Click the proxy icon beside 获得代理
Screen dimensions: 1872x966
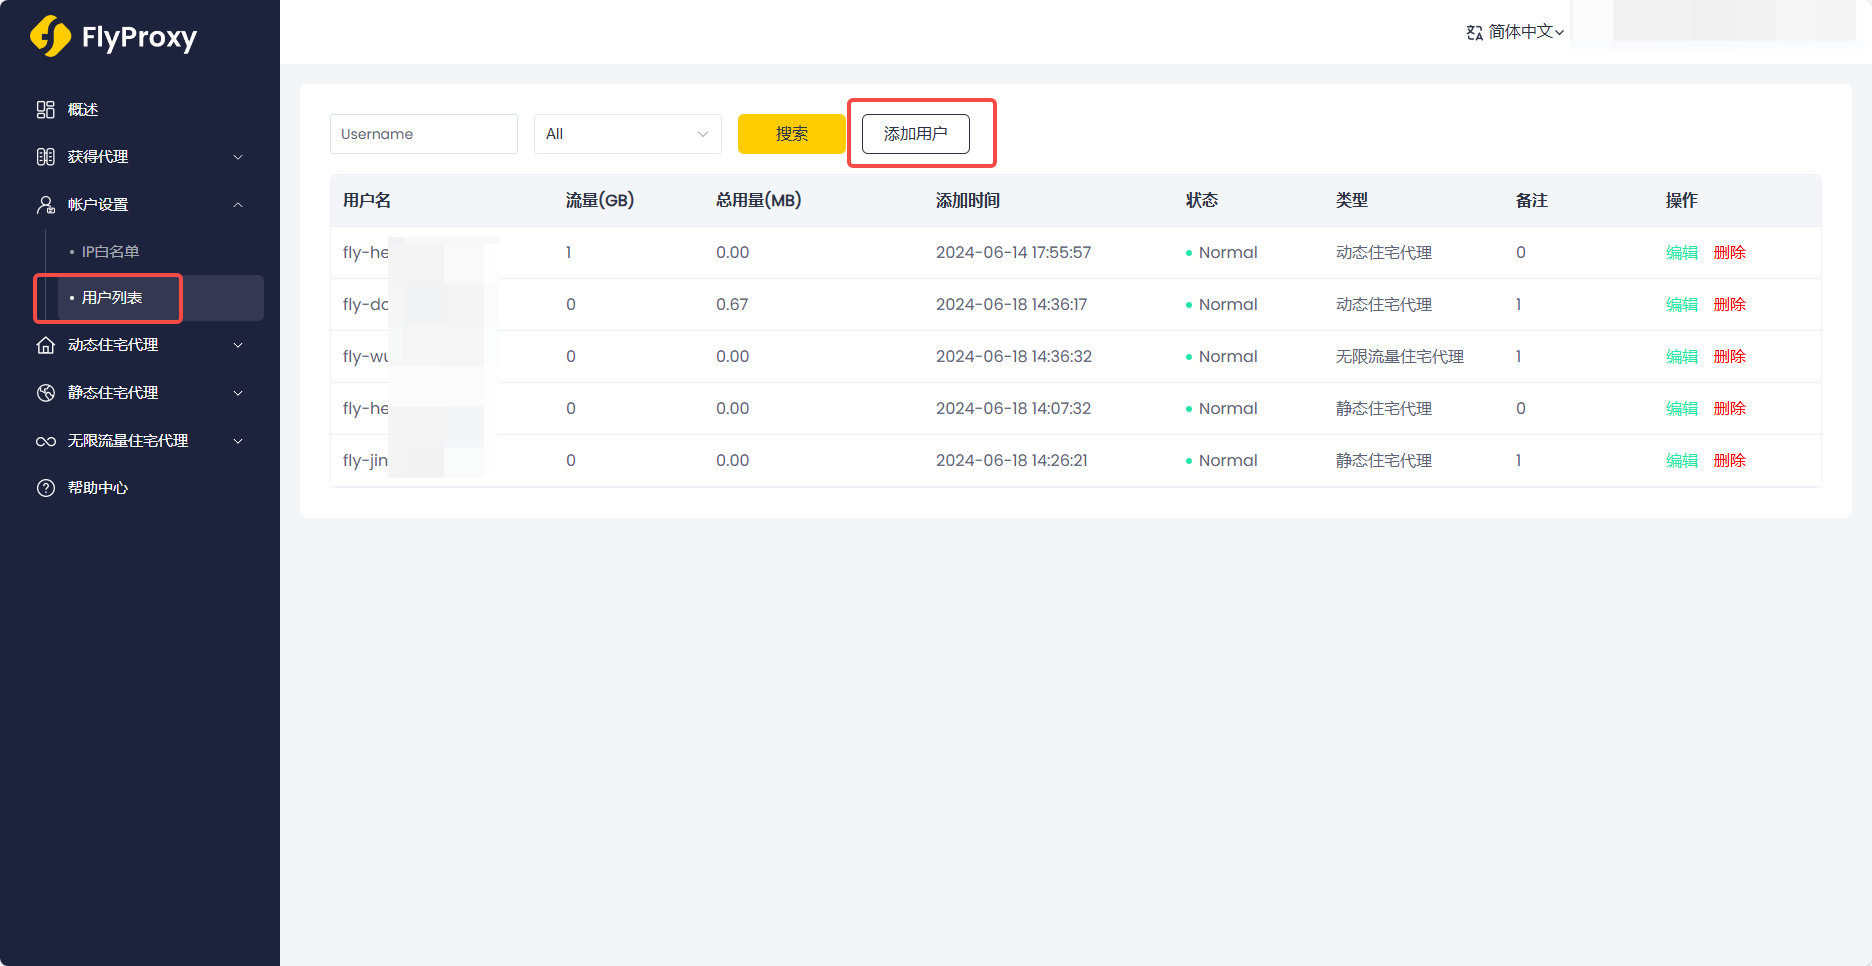click(46, 157)
